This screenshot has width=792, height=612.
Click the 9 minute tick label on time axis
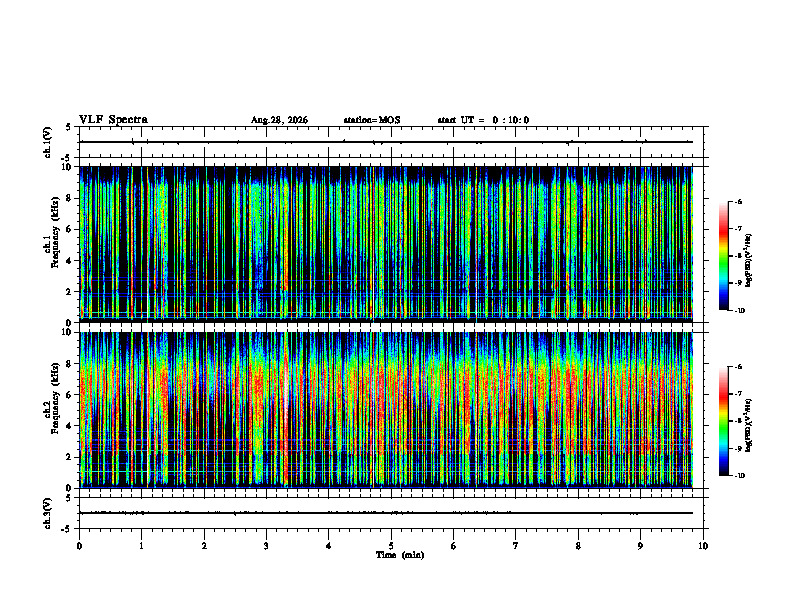(640, 546)
